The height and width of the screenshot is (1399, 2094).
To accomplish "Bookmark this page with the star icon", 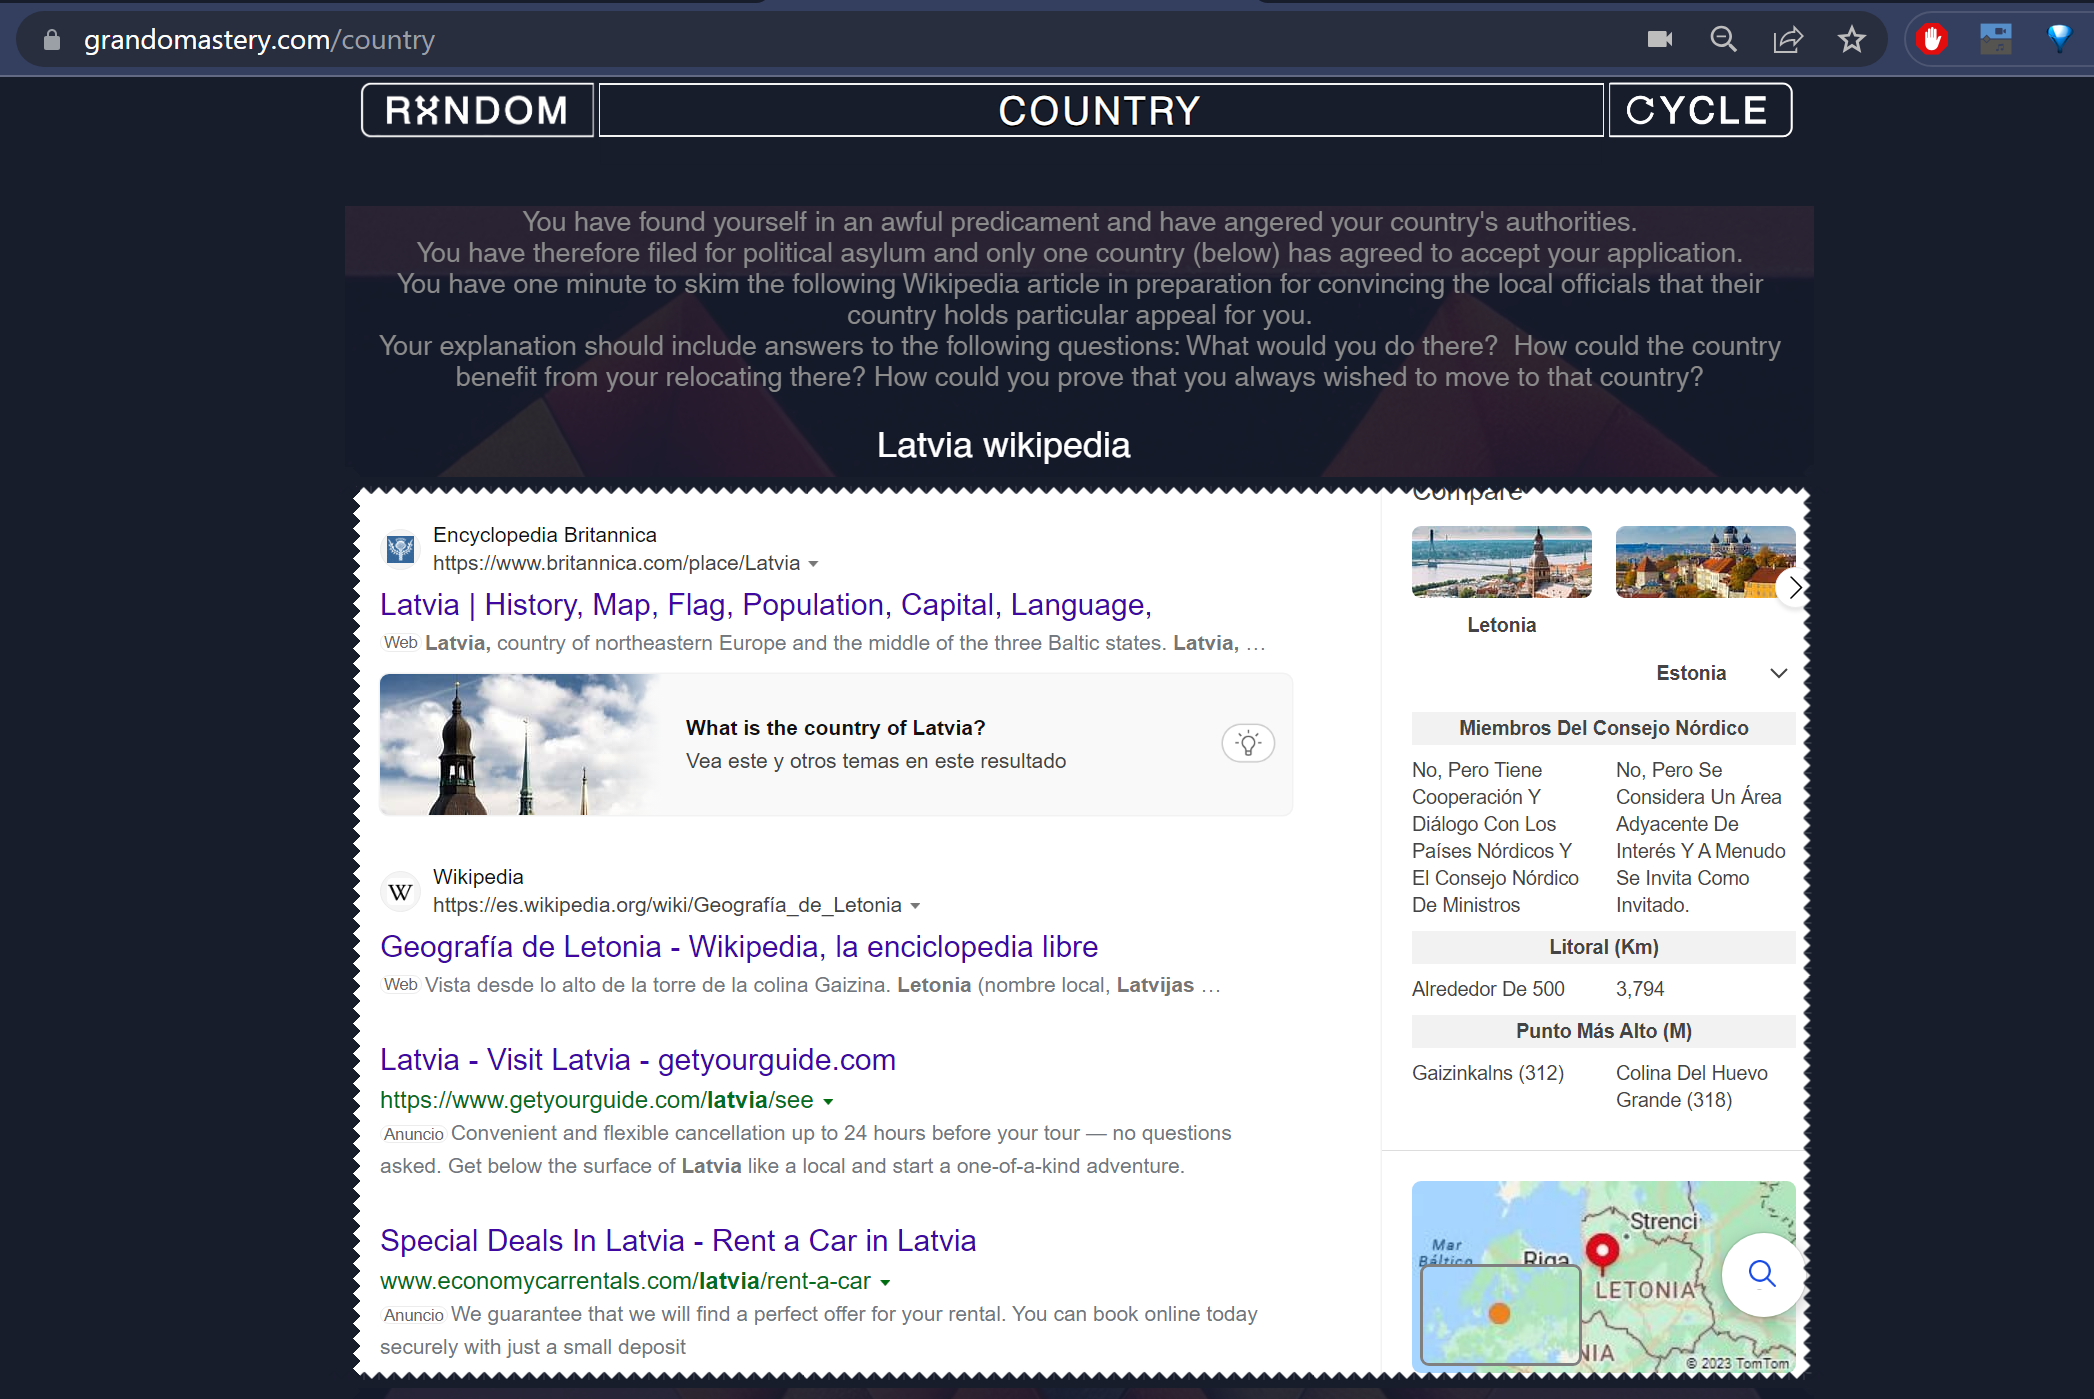I will 1851,39.
